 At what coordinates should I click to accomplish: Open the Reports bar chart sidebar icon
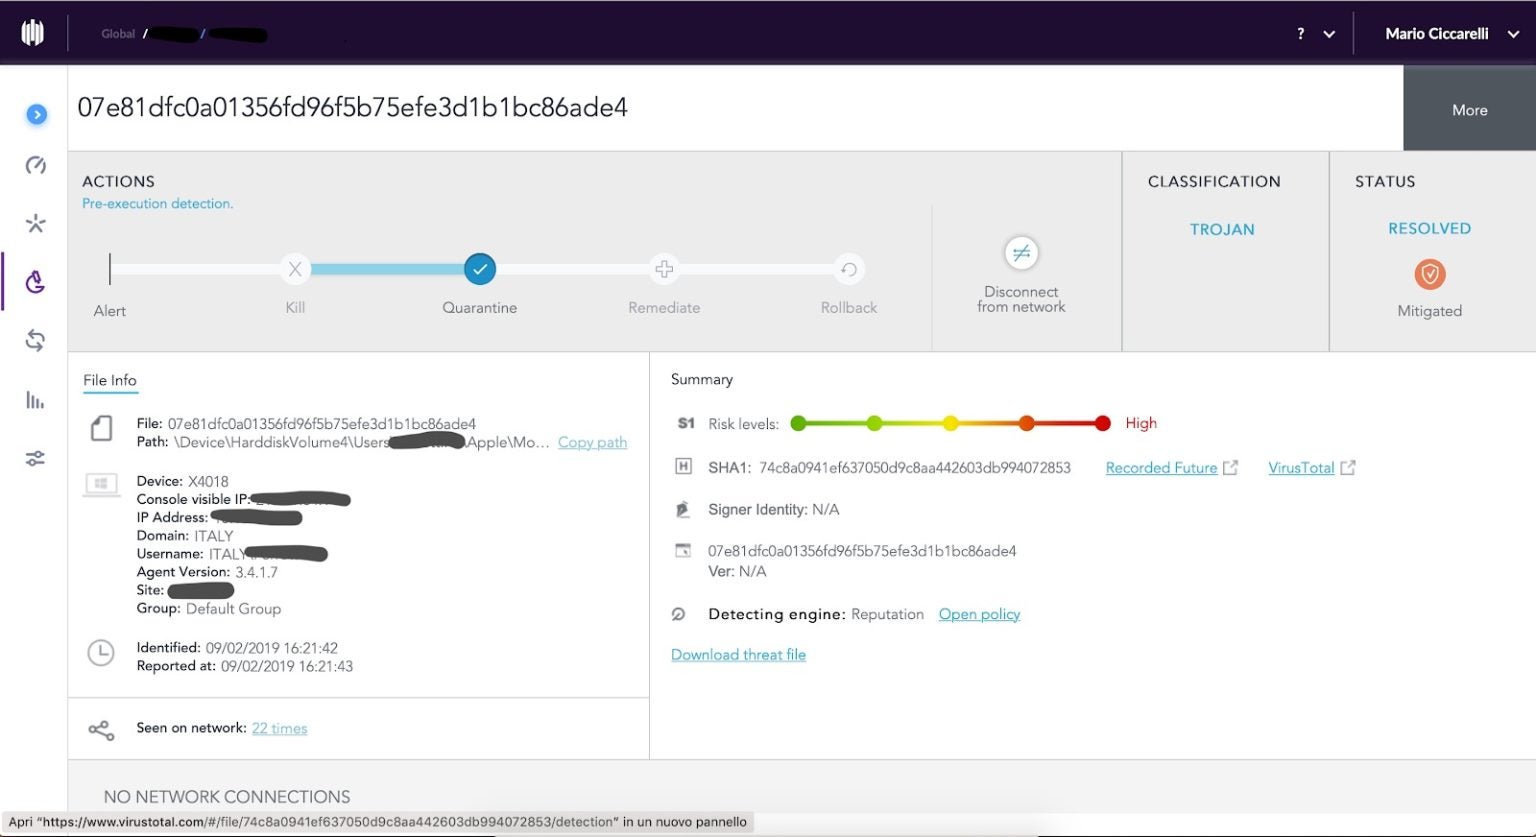coord(36,400)
